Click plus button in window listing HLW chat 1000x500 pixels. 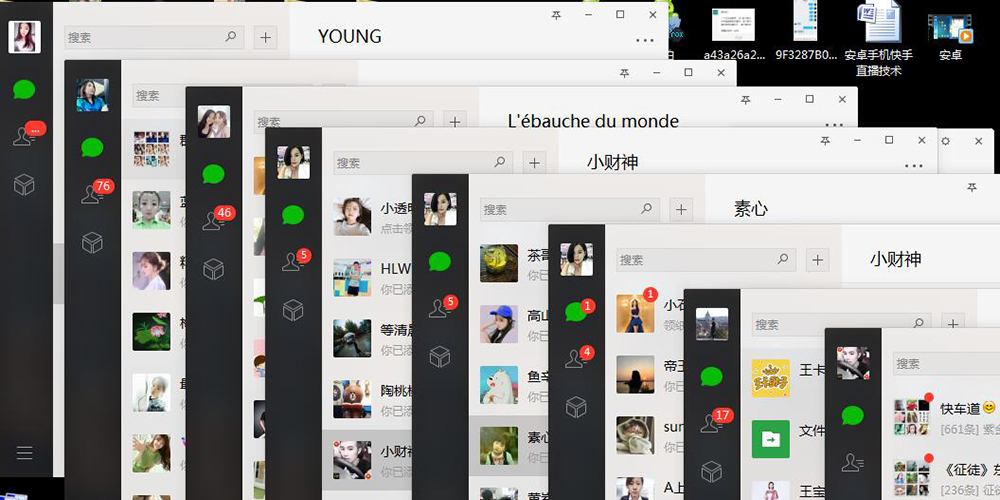click(534, 163)
